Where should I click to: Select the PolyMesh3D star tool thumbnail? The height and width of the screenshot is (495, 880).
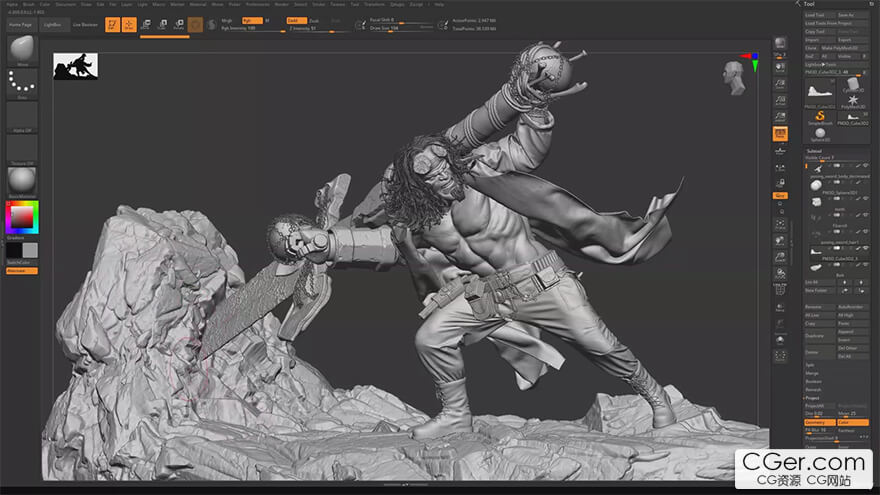click(x=852, y=101)
